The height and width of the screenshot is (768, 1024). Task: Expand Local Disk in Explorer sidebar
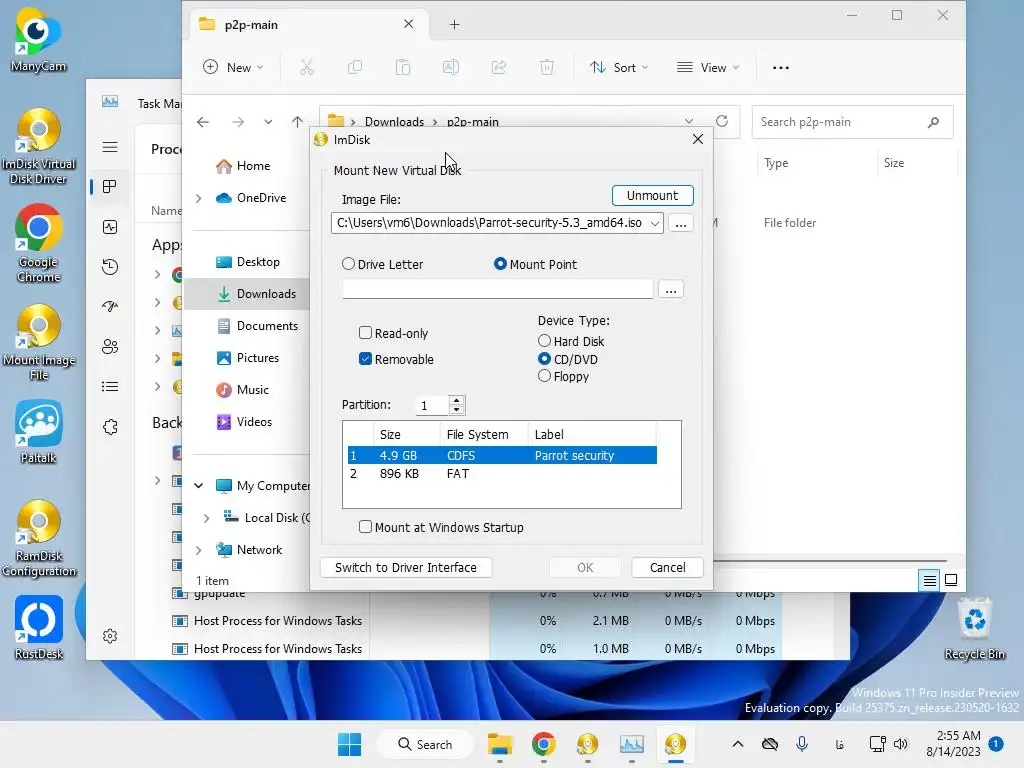click(x=206, y=518)
